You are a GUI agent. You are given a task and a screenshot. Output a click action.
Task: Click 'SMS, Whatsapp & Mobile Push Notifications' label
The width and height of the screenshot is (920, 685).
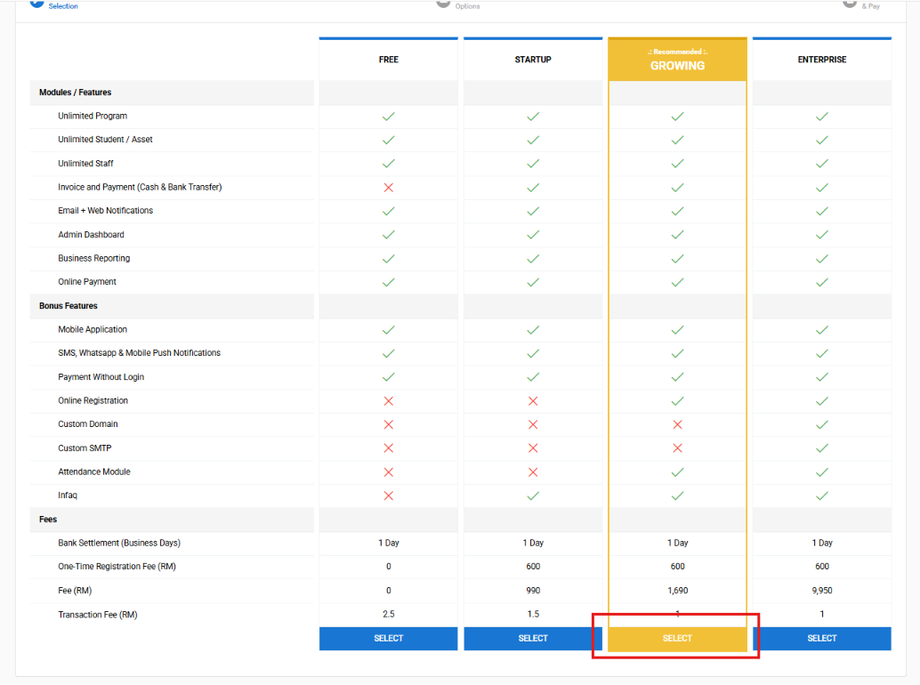point(139,353)
